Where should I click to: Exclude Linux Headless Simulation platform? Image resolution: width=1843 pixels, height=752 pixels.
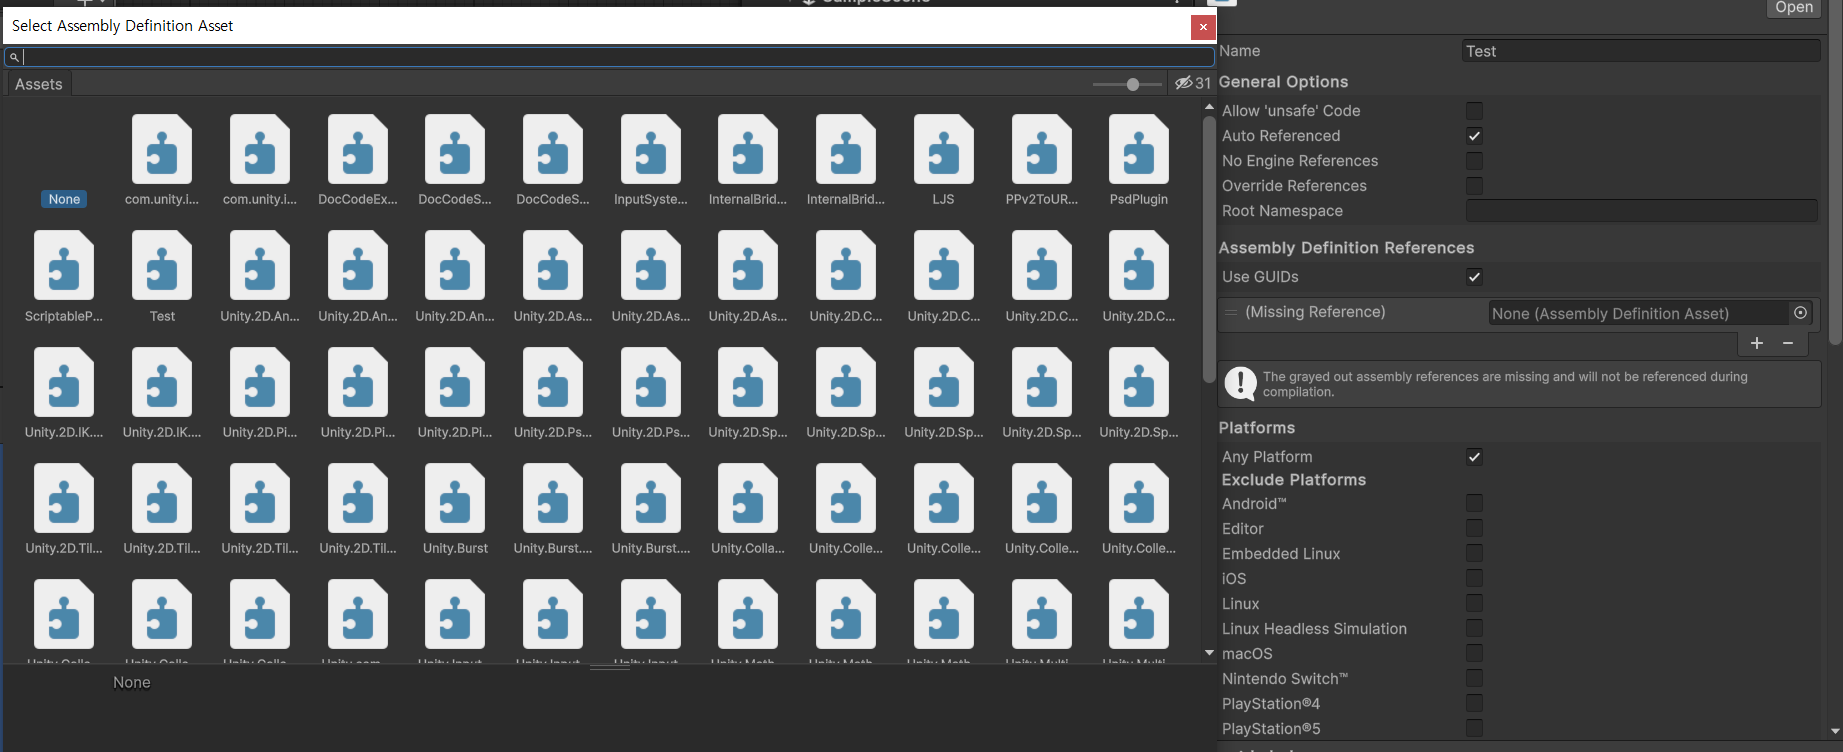click(x=1474, y=628)
